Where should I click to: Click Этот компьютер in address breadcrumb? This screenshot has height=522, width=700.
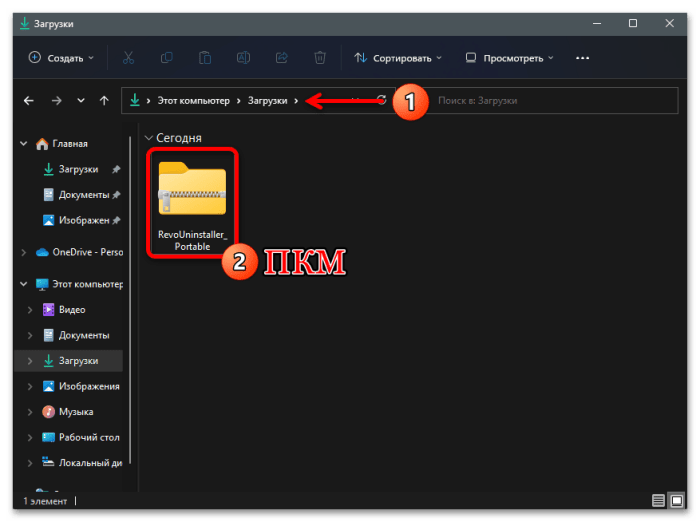coord(193,101)
